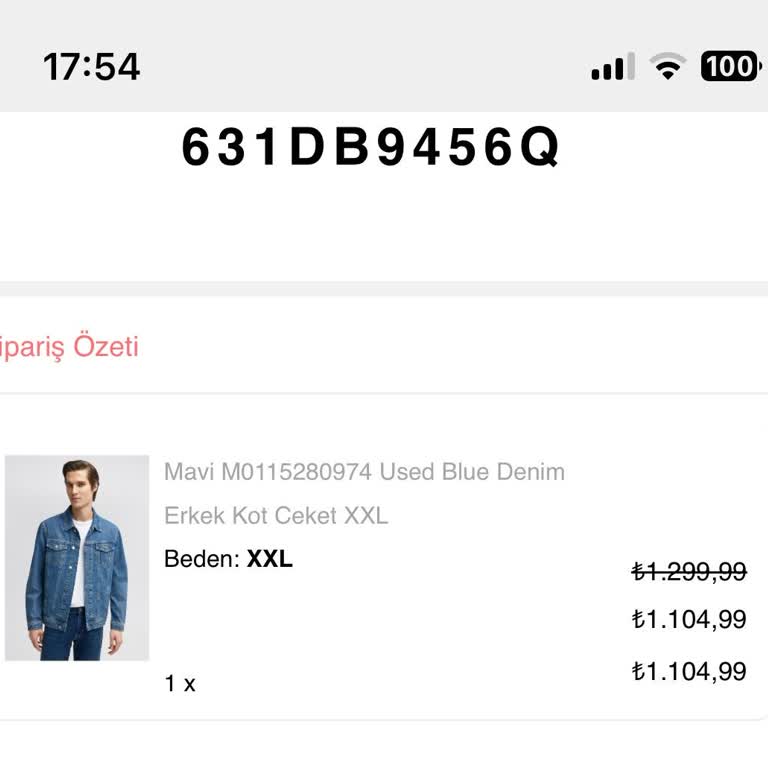This screenshot has width=768, height=768.
Task: Tap the cellular signal strength icon
Action: 612,67
